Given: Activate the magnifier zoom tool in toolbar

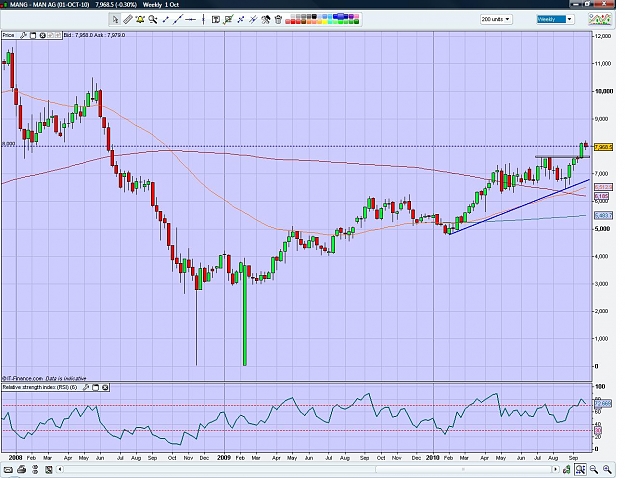Looking at the screenshot, I should 153,19.
